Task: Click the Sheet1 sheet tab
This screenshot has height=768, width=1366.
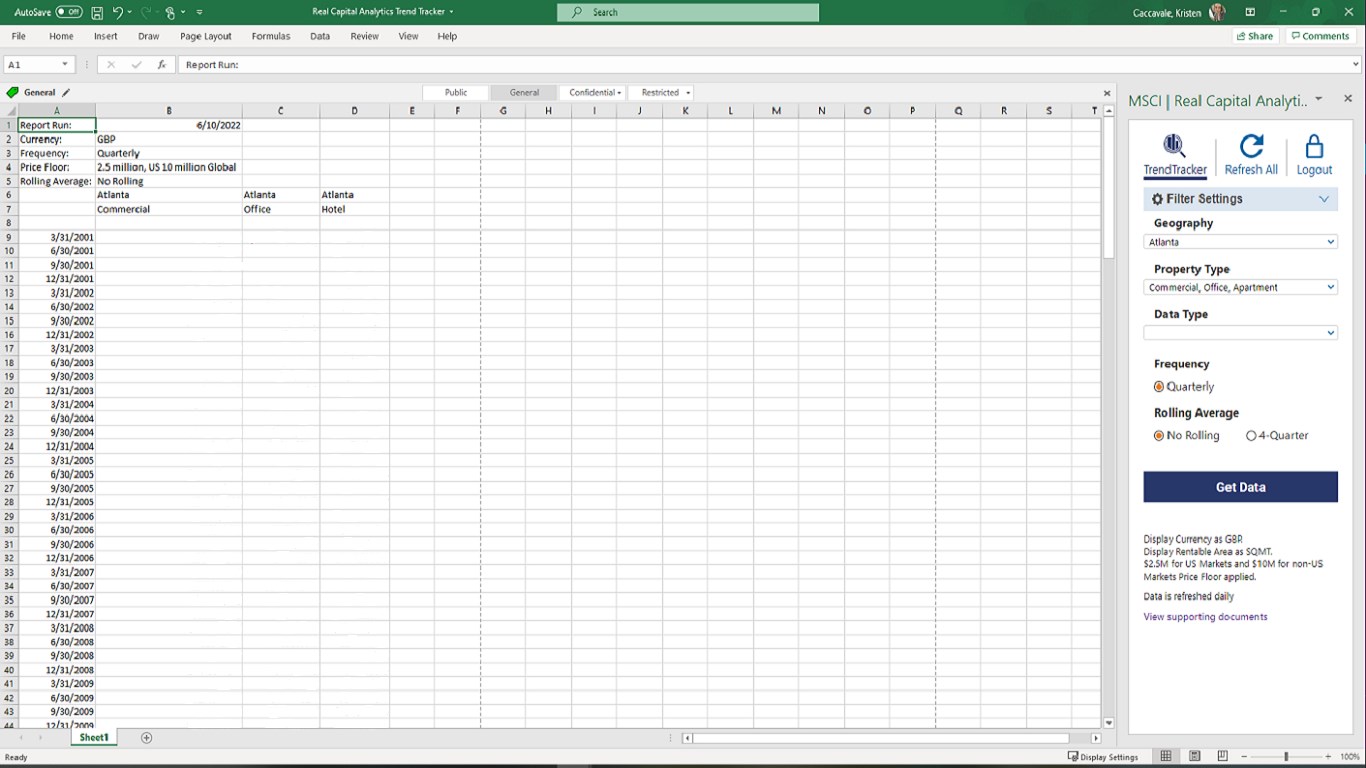Action: [94, 738]
